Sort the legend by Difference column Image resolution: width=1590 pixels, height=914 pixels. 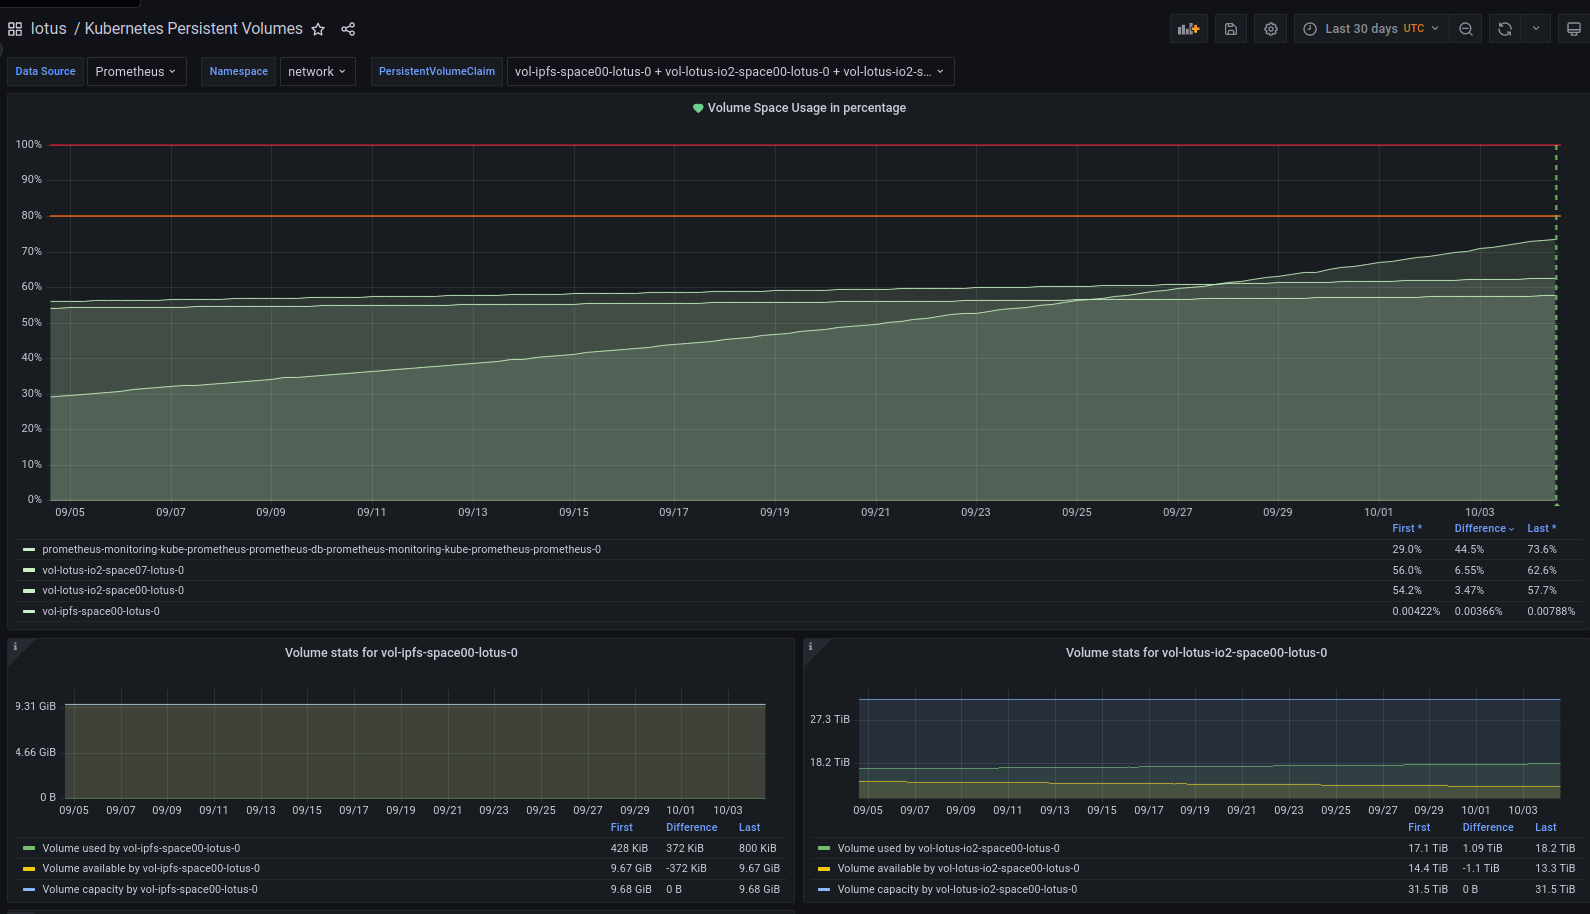(1482, 528)
